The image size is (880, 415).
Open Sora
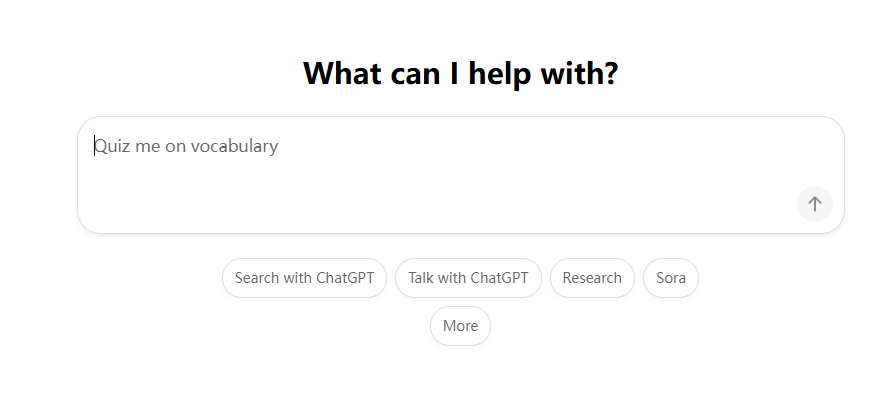tap(671, 278)
